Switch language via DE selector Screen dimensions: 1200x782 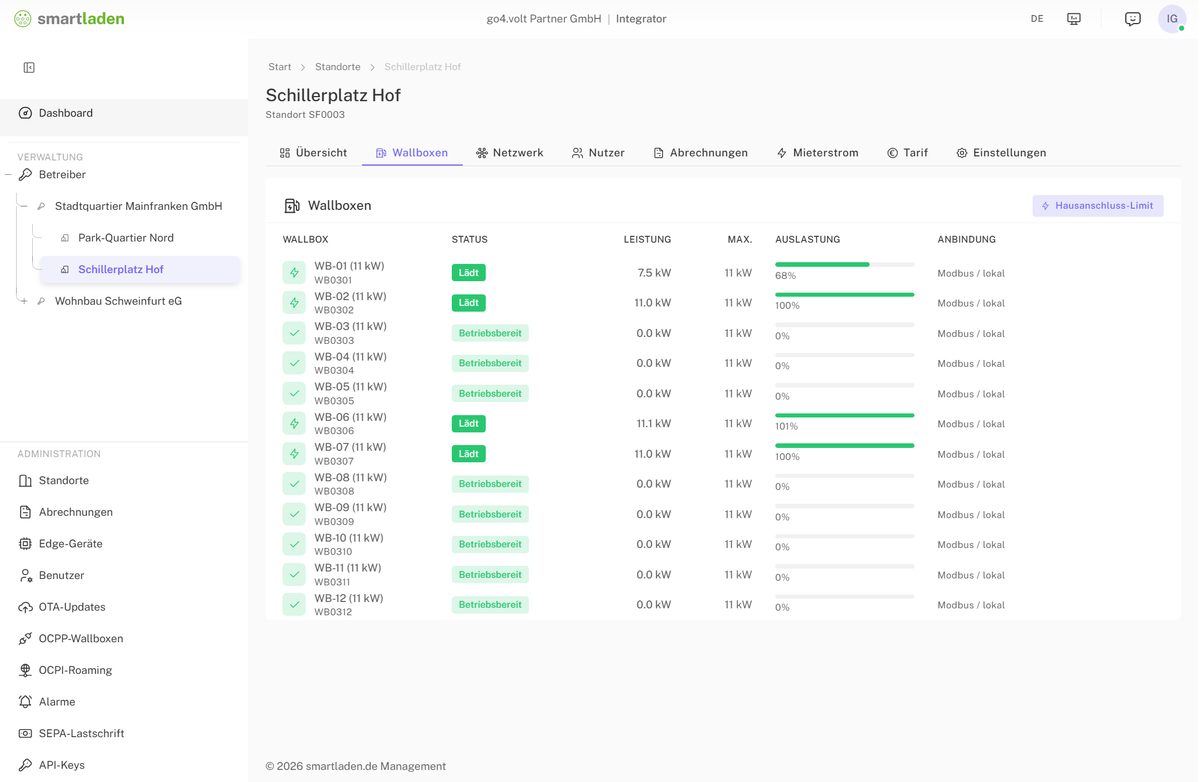[x=1037, y=18]
